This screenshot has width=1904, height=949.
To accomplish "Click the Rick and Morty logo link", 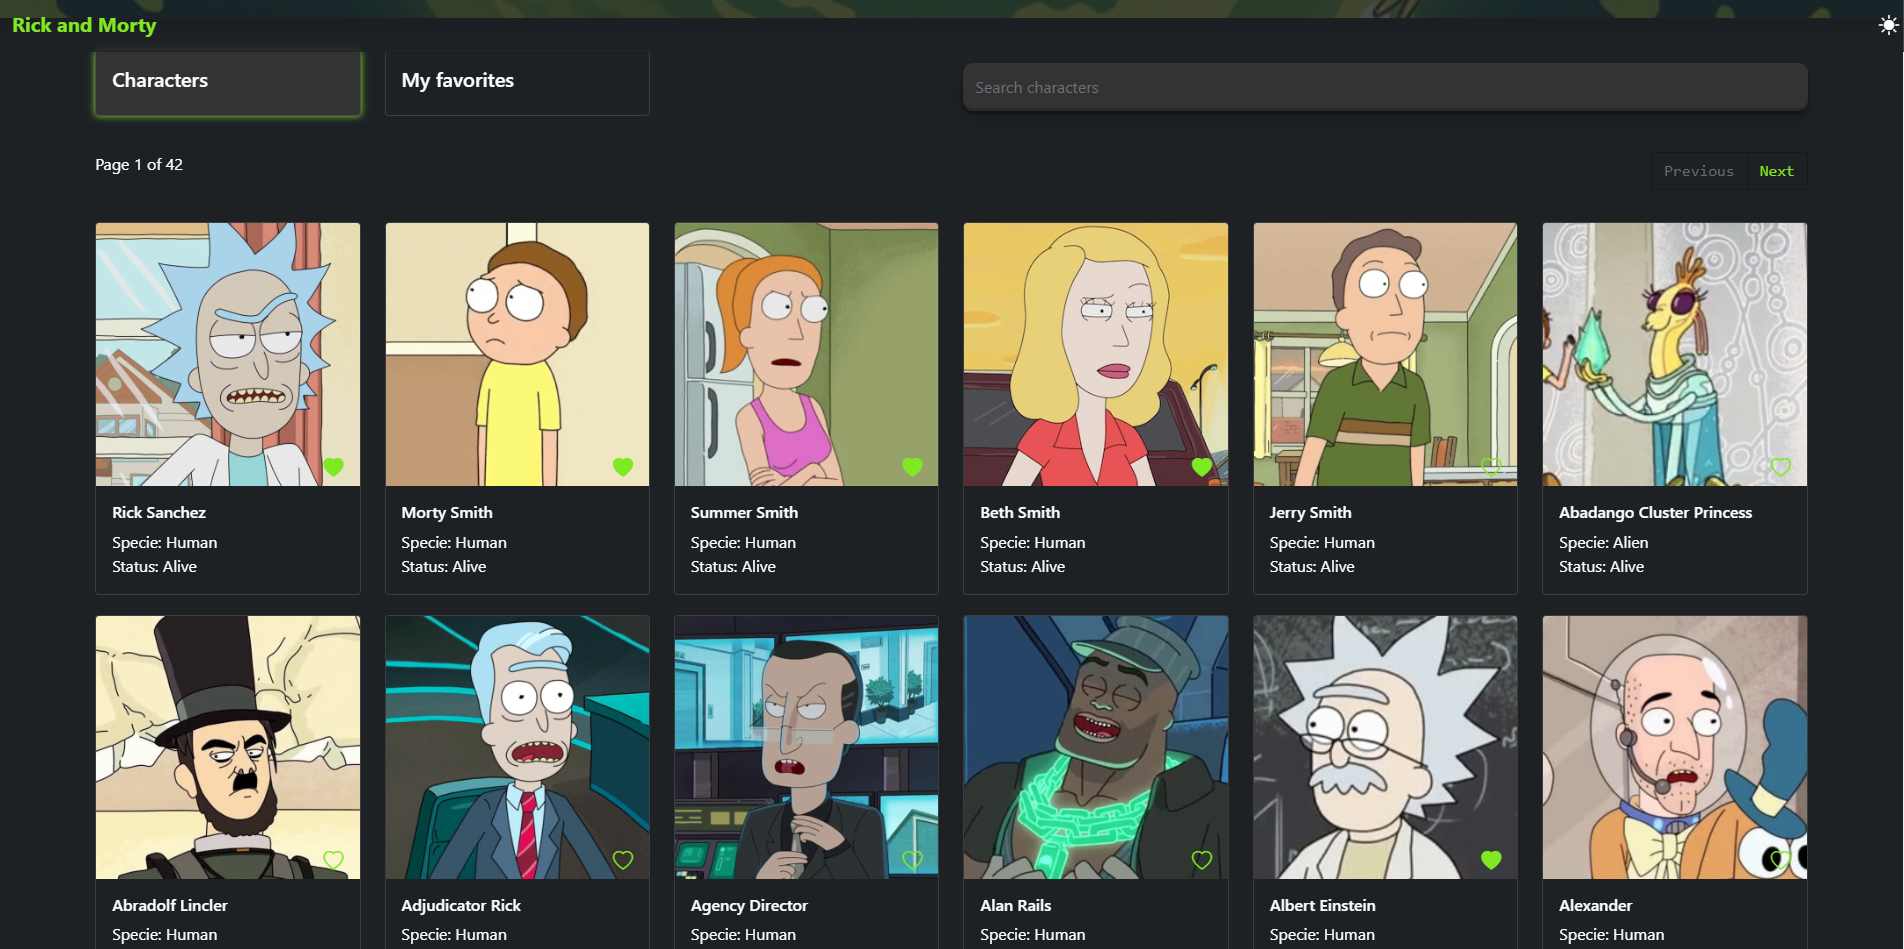I will (84, 25).
